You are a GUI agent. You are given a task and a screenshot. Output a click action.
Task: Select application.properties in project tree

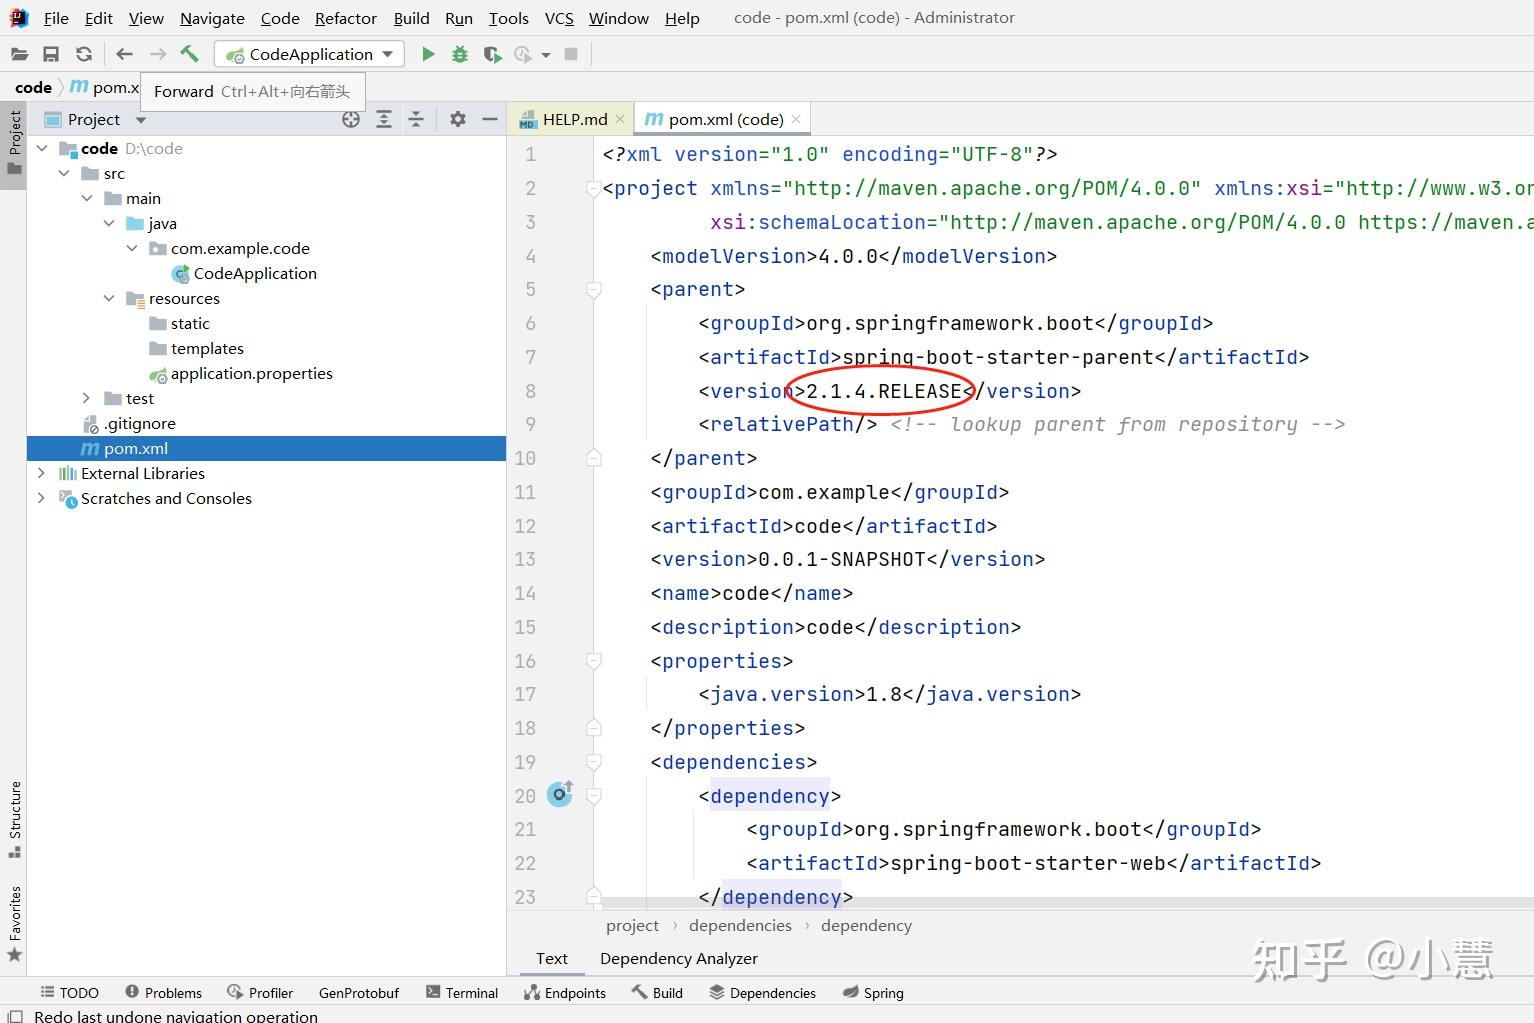coord(251,373)
